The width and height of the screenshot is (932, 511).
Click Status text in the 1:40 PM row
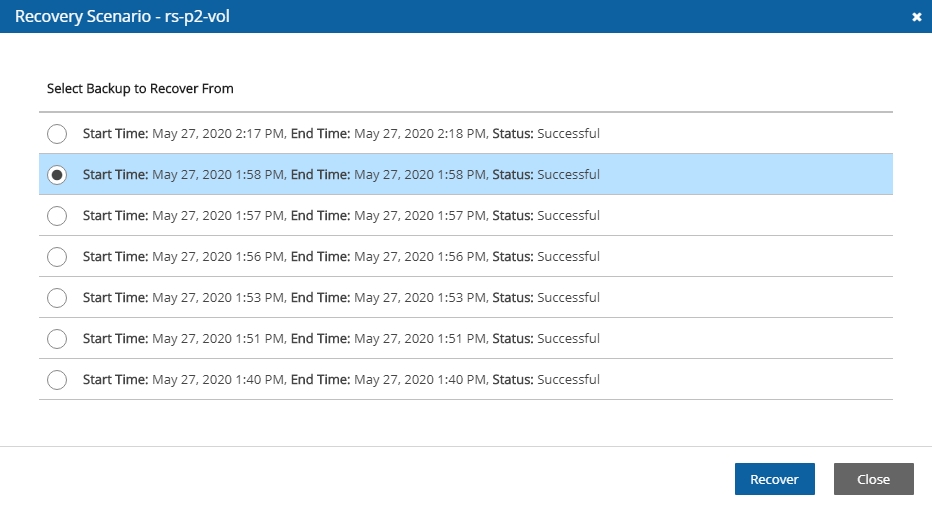(546, 380)
